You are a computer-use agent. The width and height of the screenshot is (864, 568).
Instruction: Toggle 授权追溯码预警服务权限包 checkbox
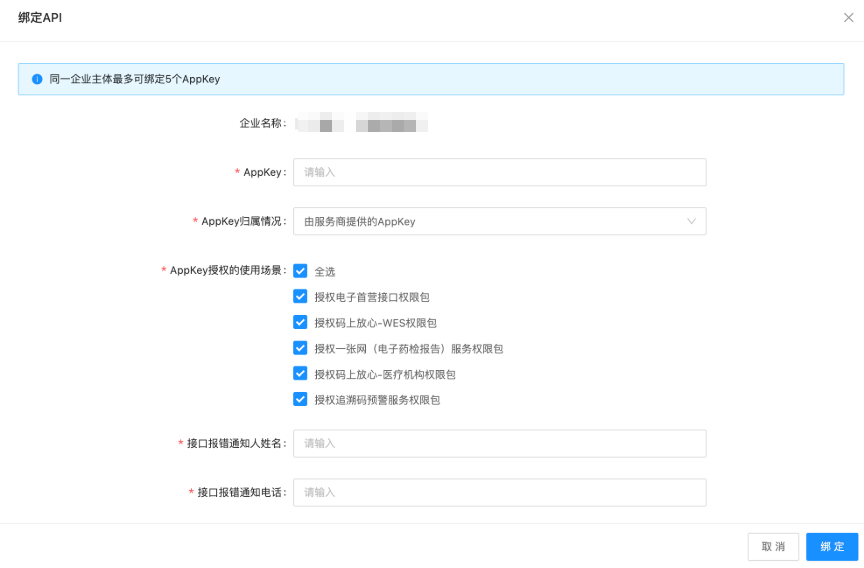point(300,399)
